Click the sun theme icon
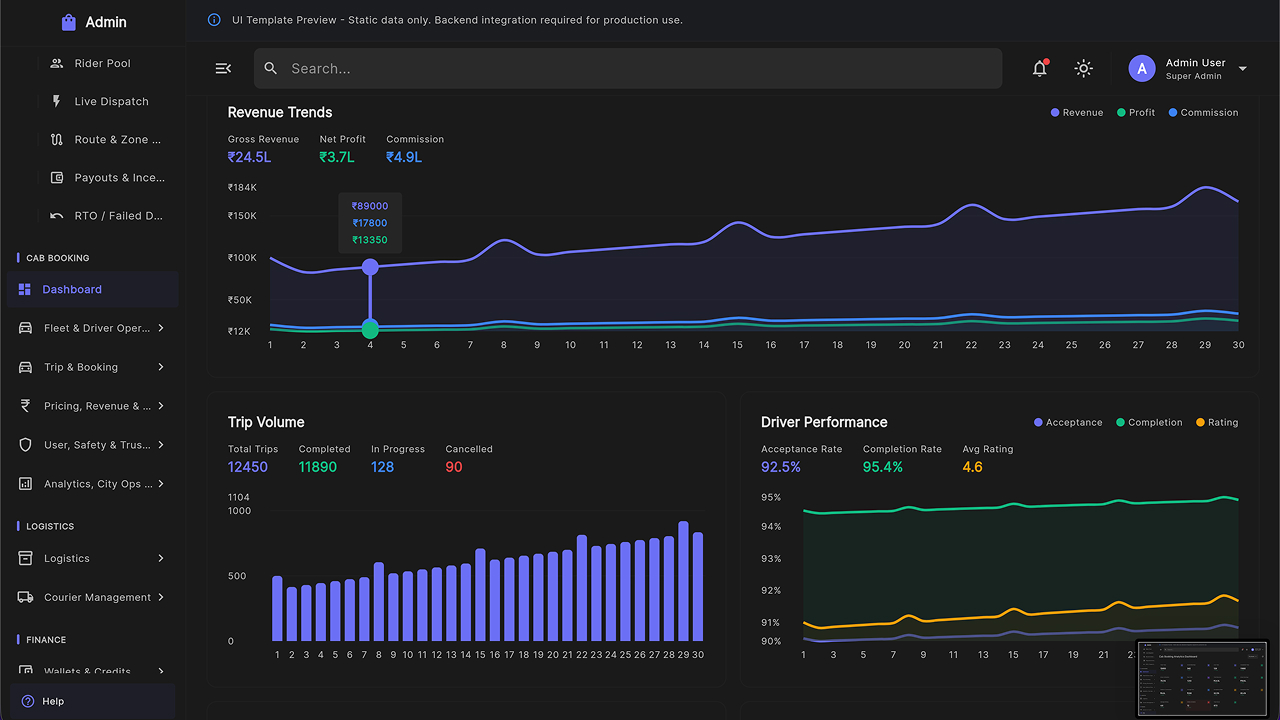This screenshot has height=720, width=1280. click(1083, 68)
